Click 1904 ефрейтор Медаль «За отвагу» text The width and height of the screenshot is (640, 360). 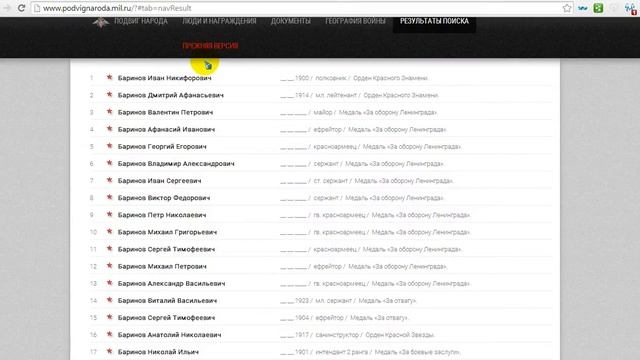point(344,318)
